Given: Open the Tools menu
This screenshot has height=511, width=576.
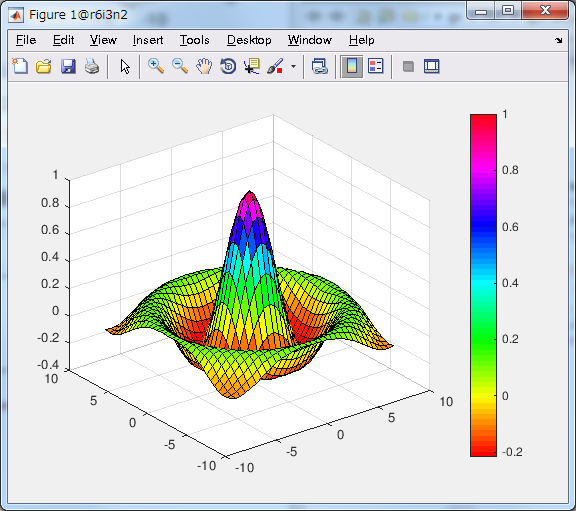Looking at the screenshot, I should click(195, 40).
